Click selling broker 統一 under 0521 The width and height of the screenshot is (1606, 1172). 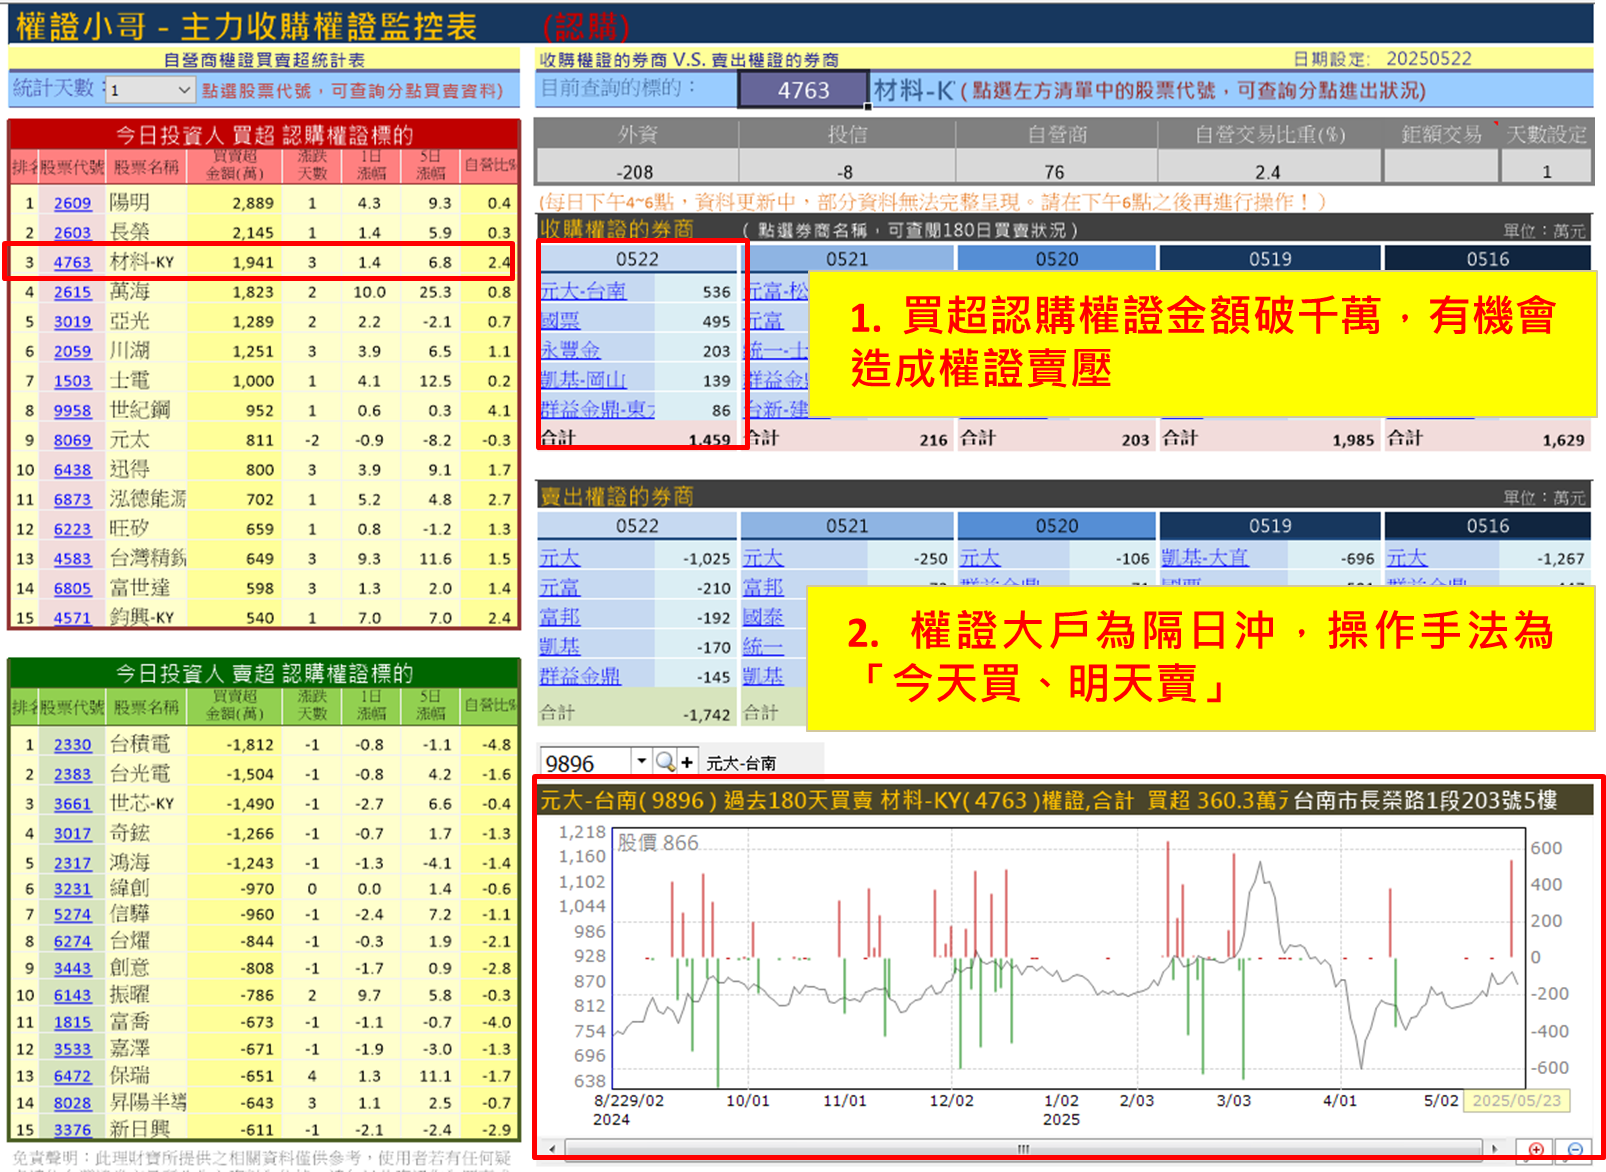click(x=763, y=647)
